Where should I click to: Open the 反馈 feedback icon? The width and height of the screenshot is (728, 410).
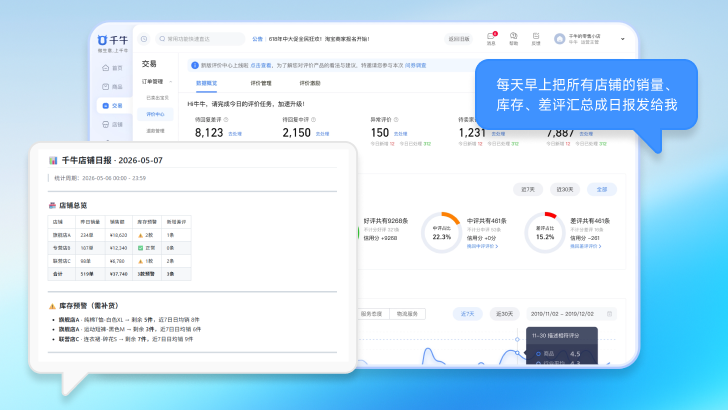tap(536, 39)
